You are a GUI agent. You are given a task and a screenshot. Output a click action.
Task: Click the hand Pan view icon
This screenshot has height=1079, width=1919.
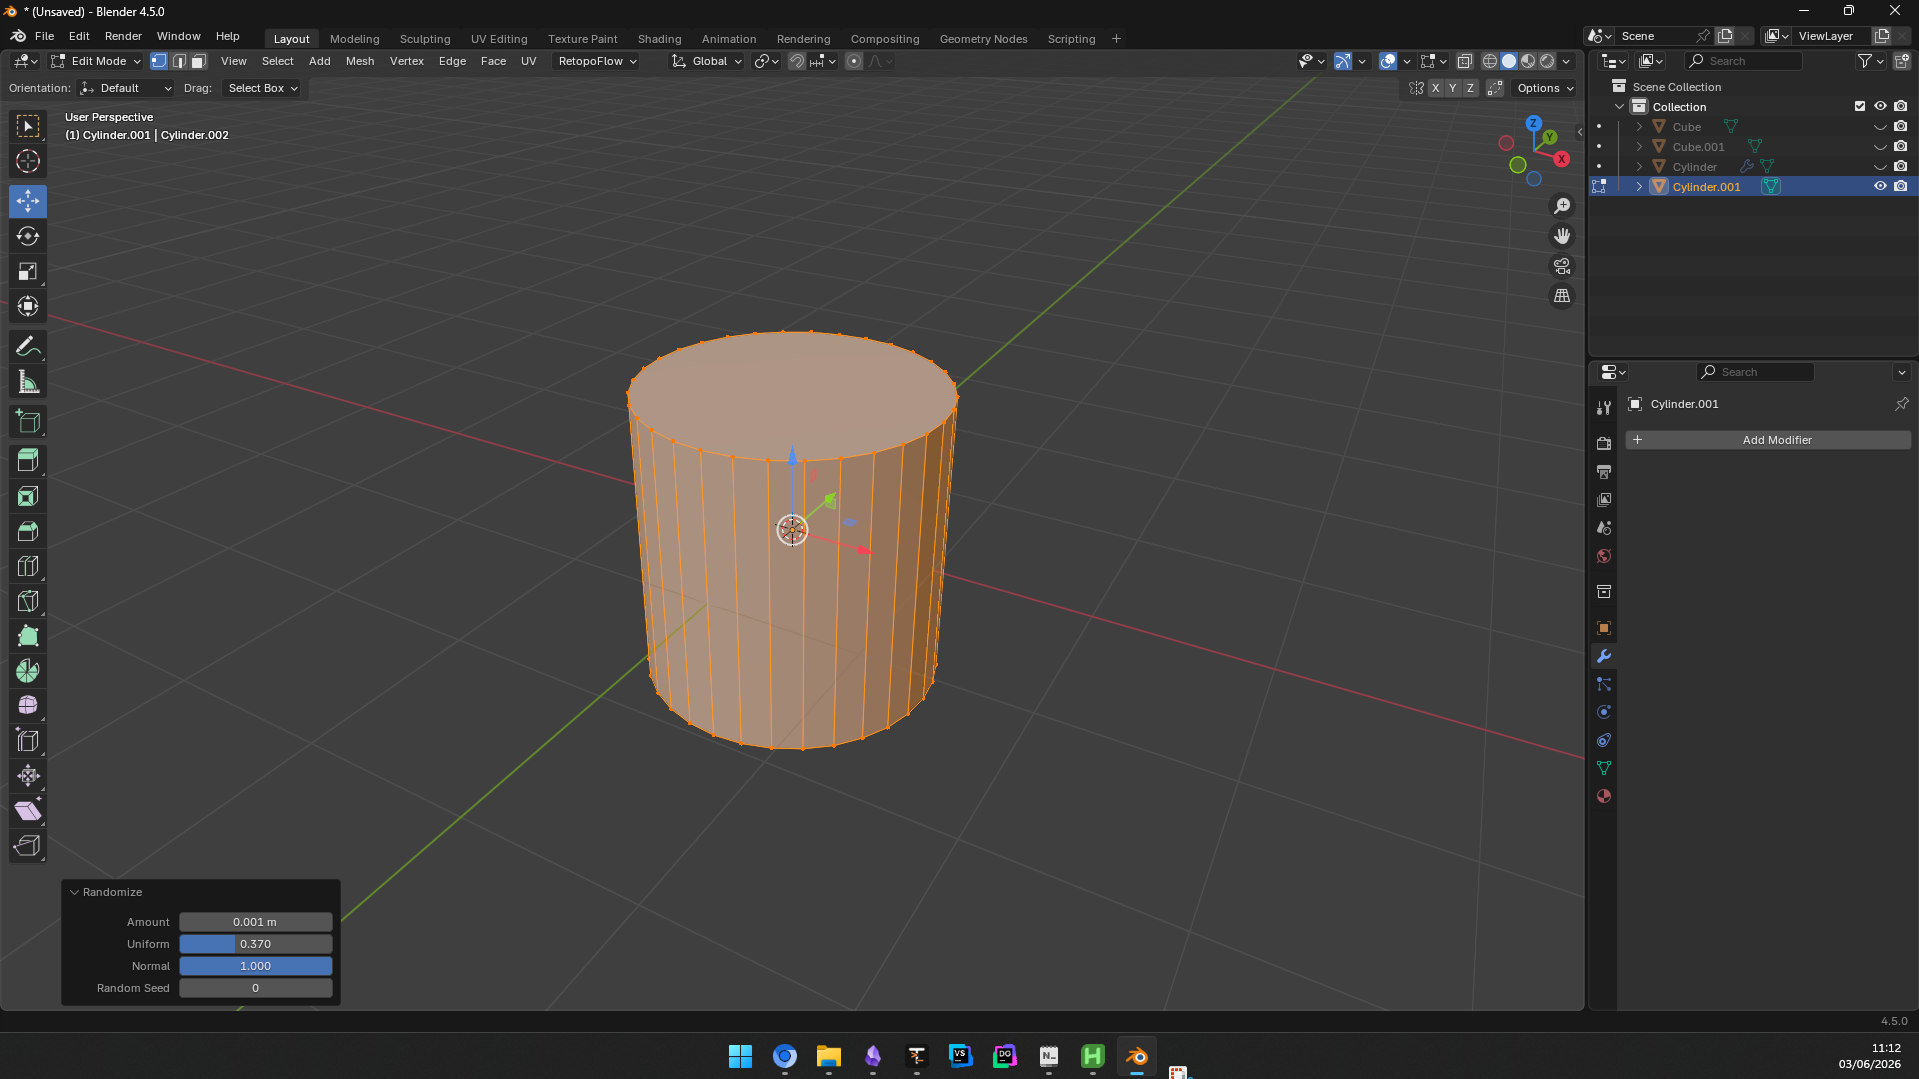[1562, 236]
